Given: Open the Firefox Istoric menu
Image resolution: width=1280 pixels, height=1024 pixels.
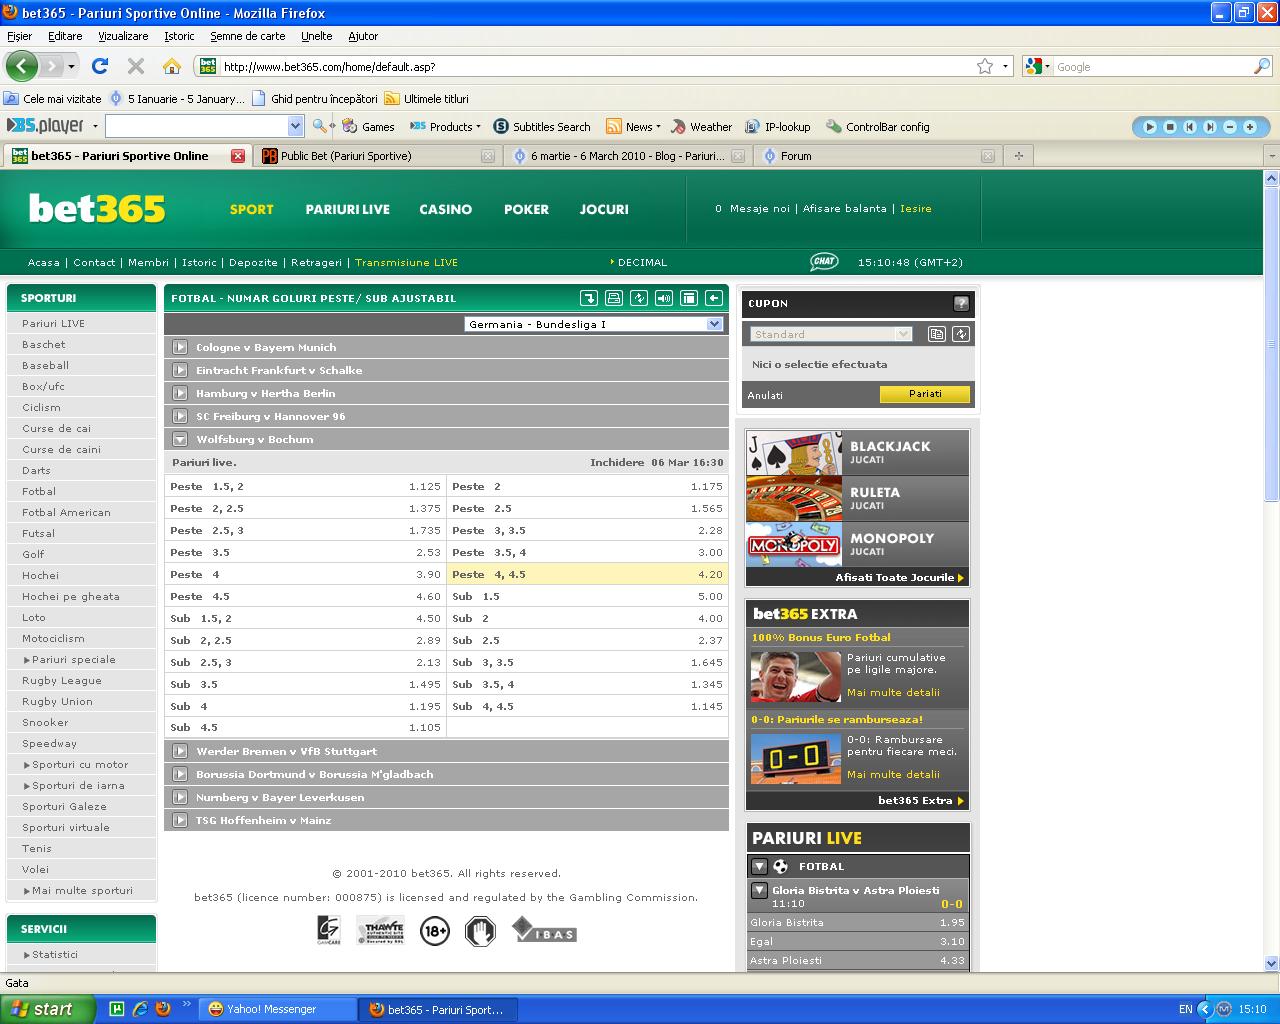Looking at the screenshot, I should [179, 36].
